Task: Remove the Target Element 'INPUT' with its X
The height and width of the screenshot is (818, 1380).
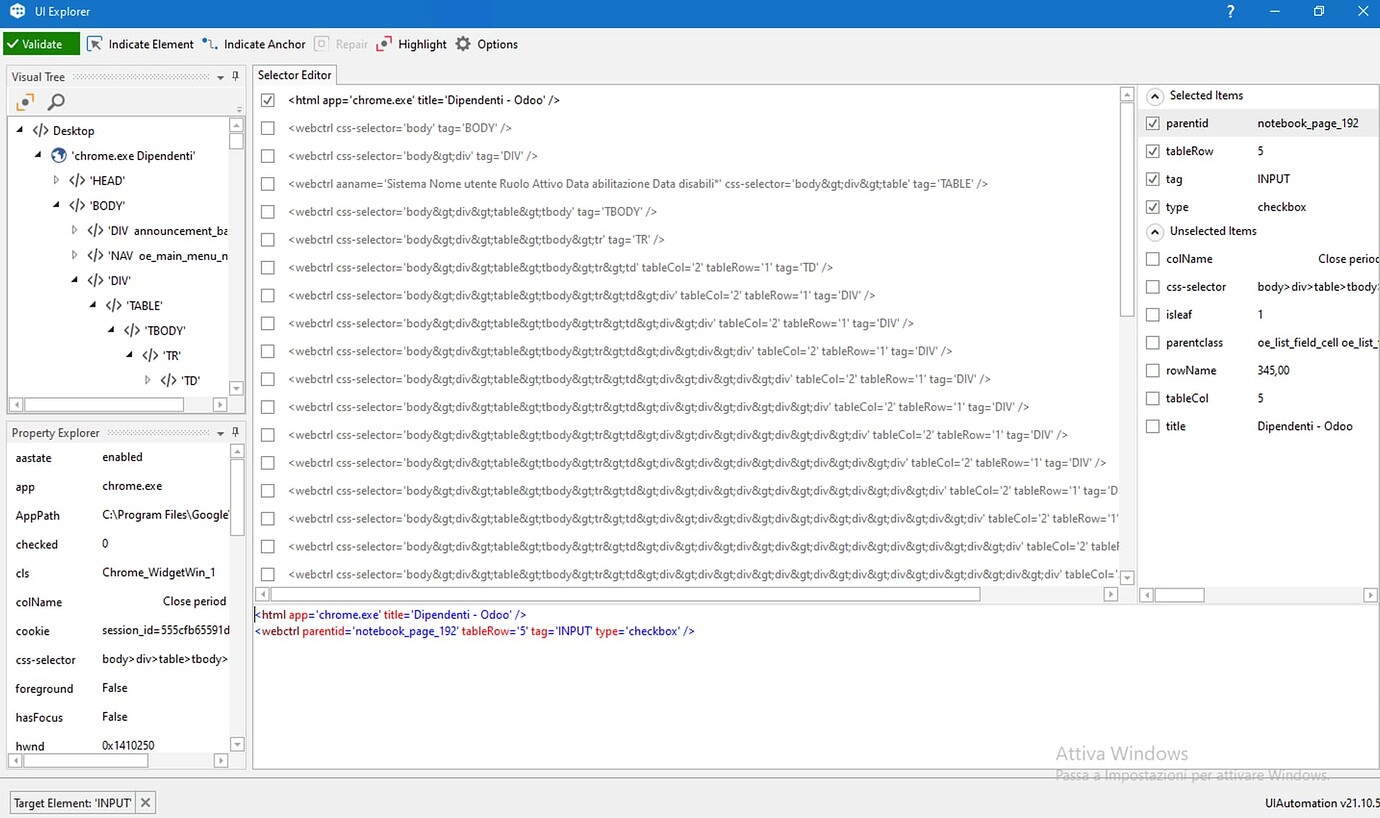Action: [x=145, y=802]
